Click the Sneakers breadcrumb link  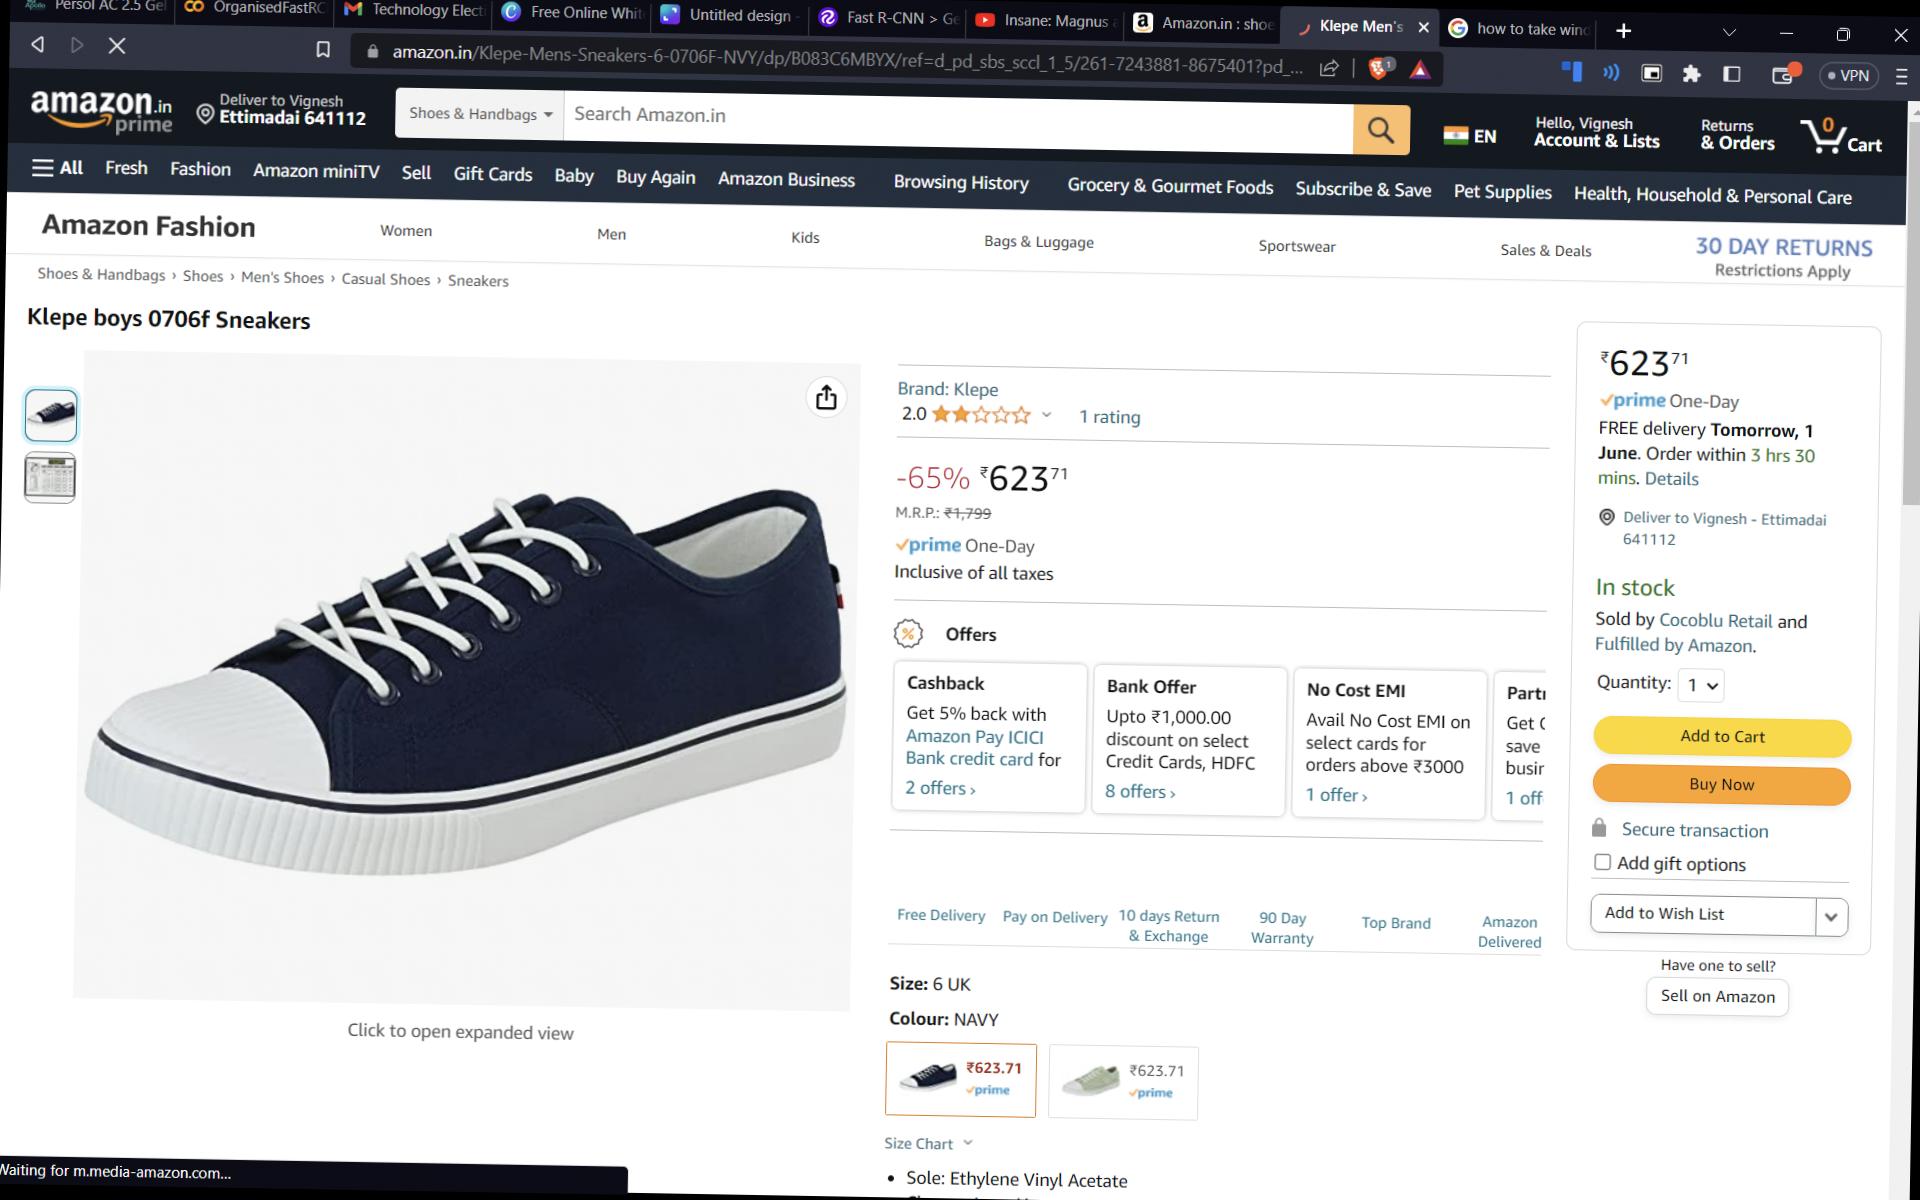(478, 281)
